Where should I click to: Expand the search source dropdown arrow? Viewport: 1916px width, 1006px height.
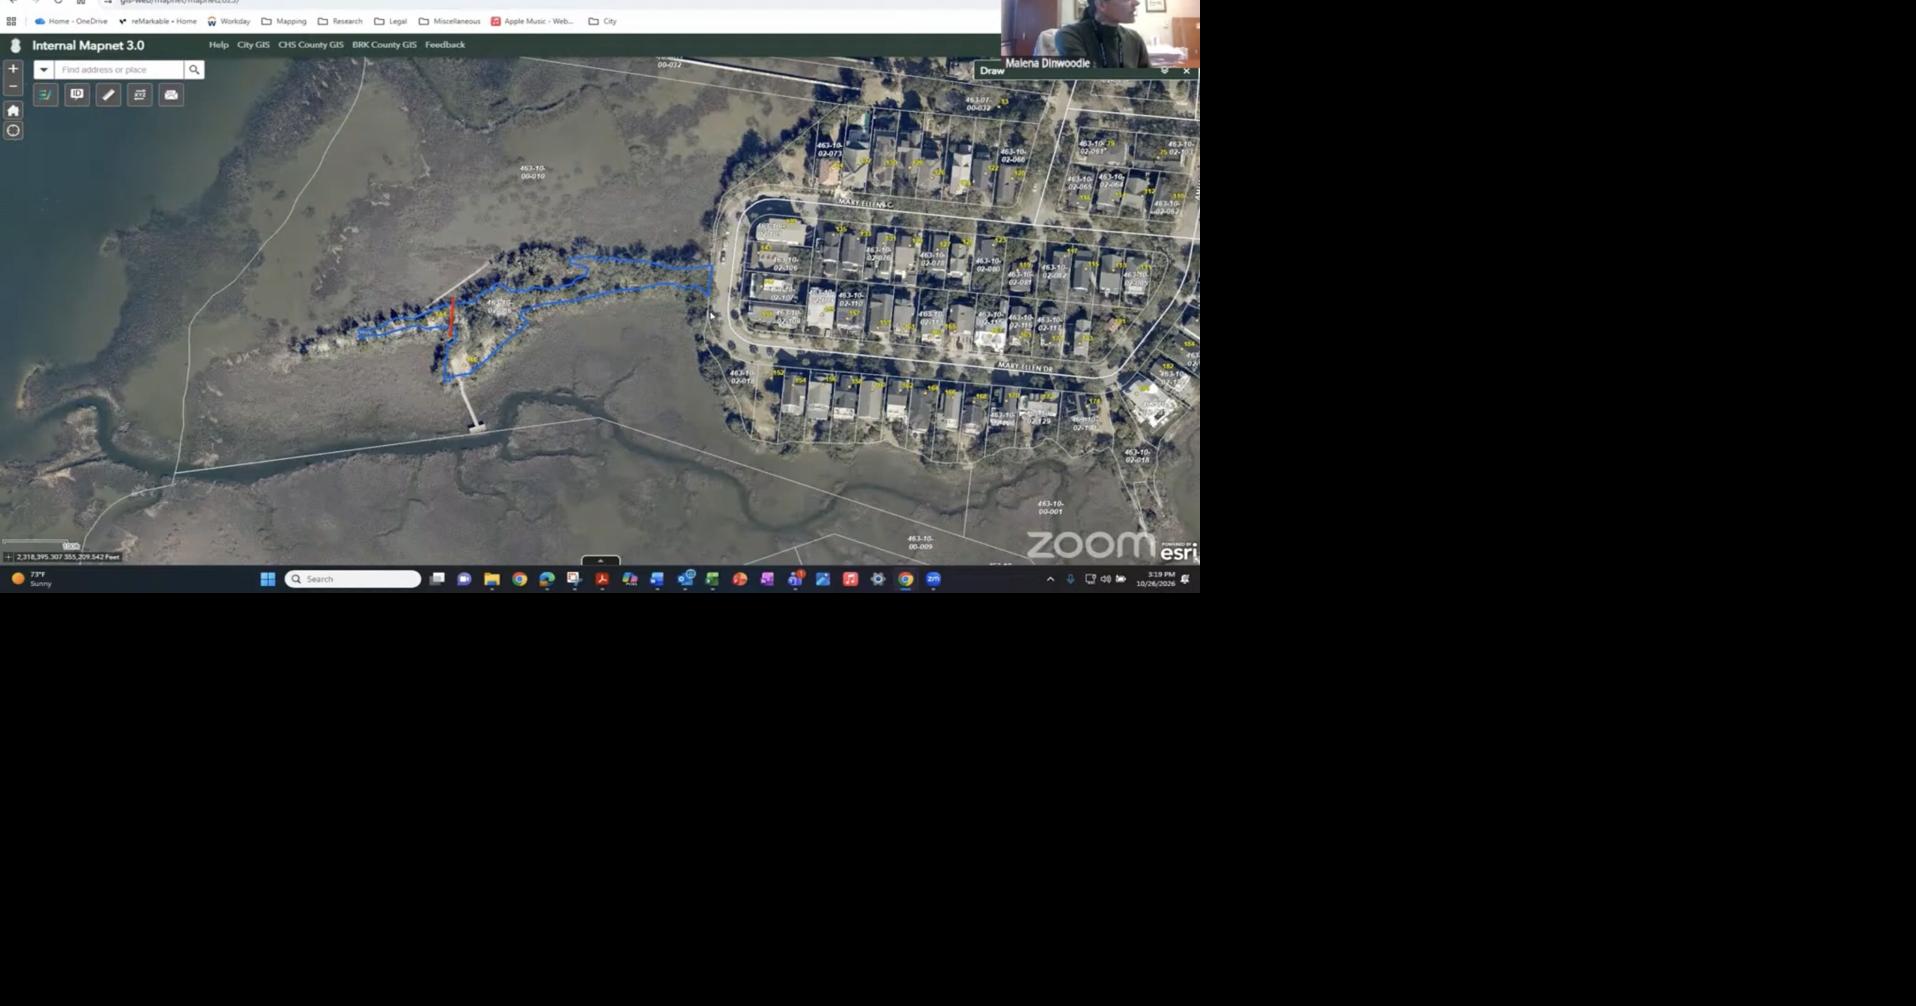pyautogui.click(x=43, y=70)
